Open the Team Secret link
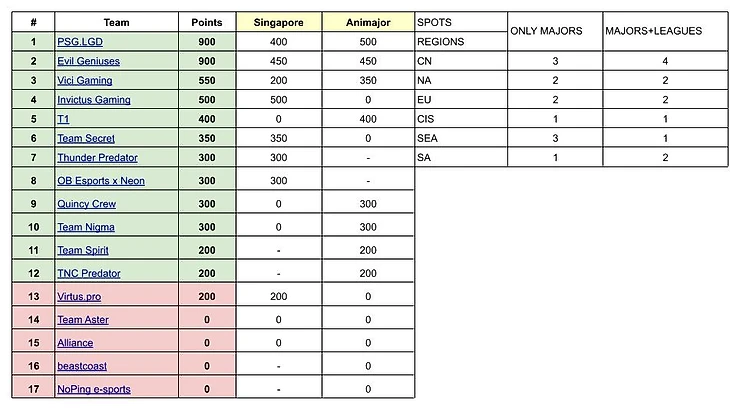 point(83,138)
